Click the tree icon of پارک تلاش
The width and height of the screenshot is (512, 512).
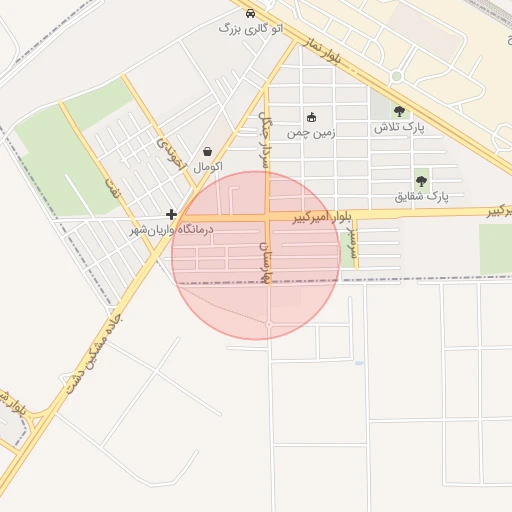coord(399,111)
